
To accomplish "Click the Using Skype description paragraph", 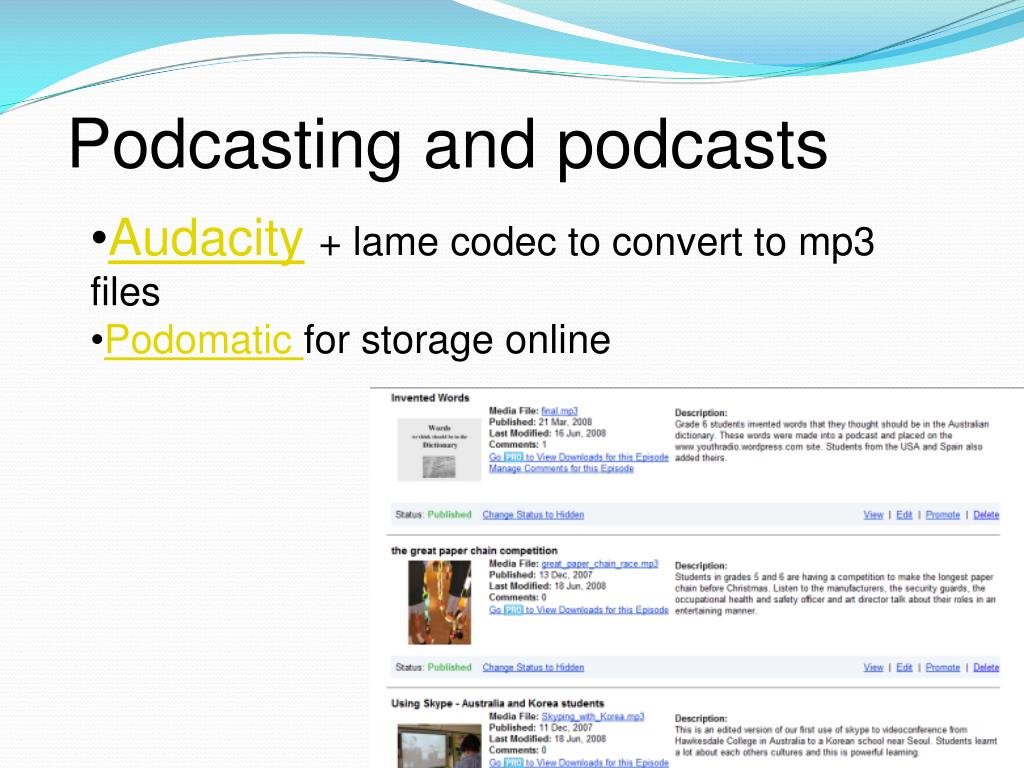I will coord(836,741).
